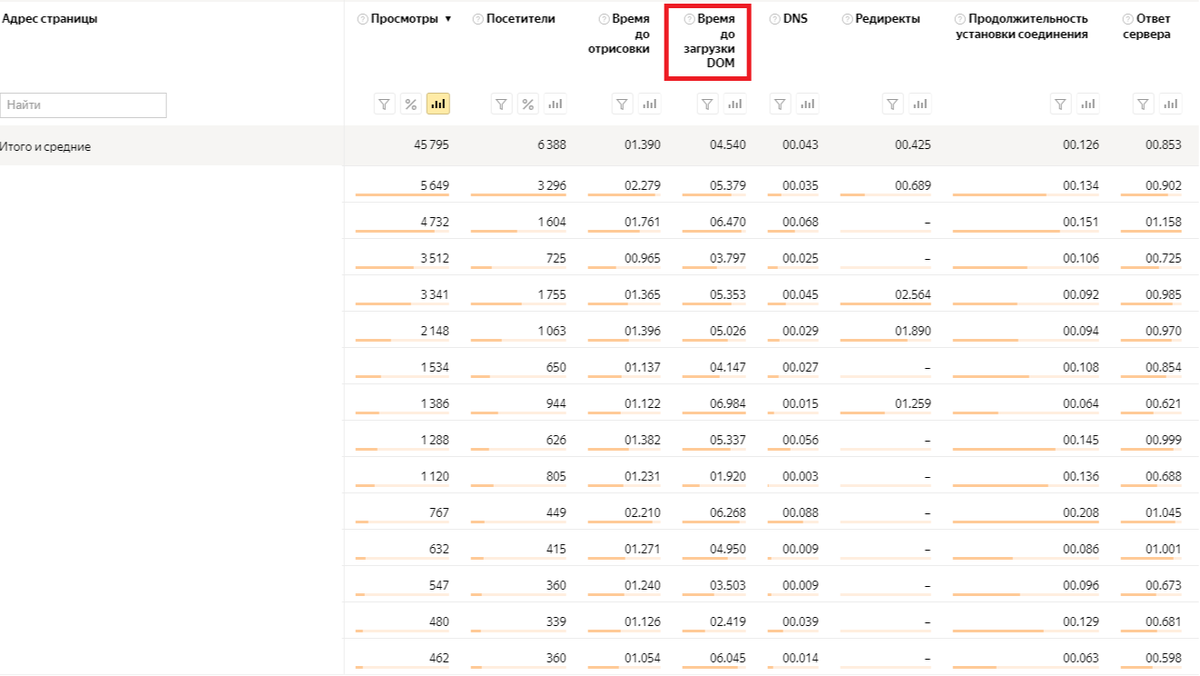Click the Адрес страницы column header
The width and height of the screenshot is (1200, 676).
coord(50,19)
